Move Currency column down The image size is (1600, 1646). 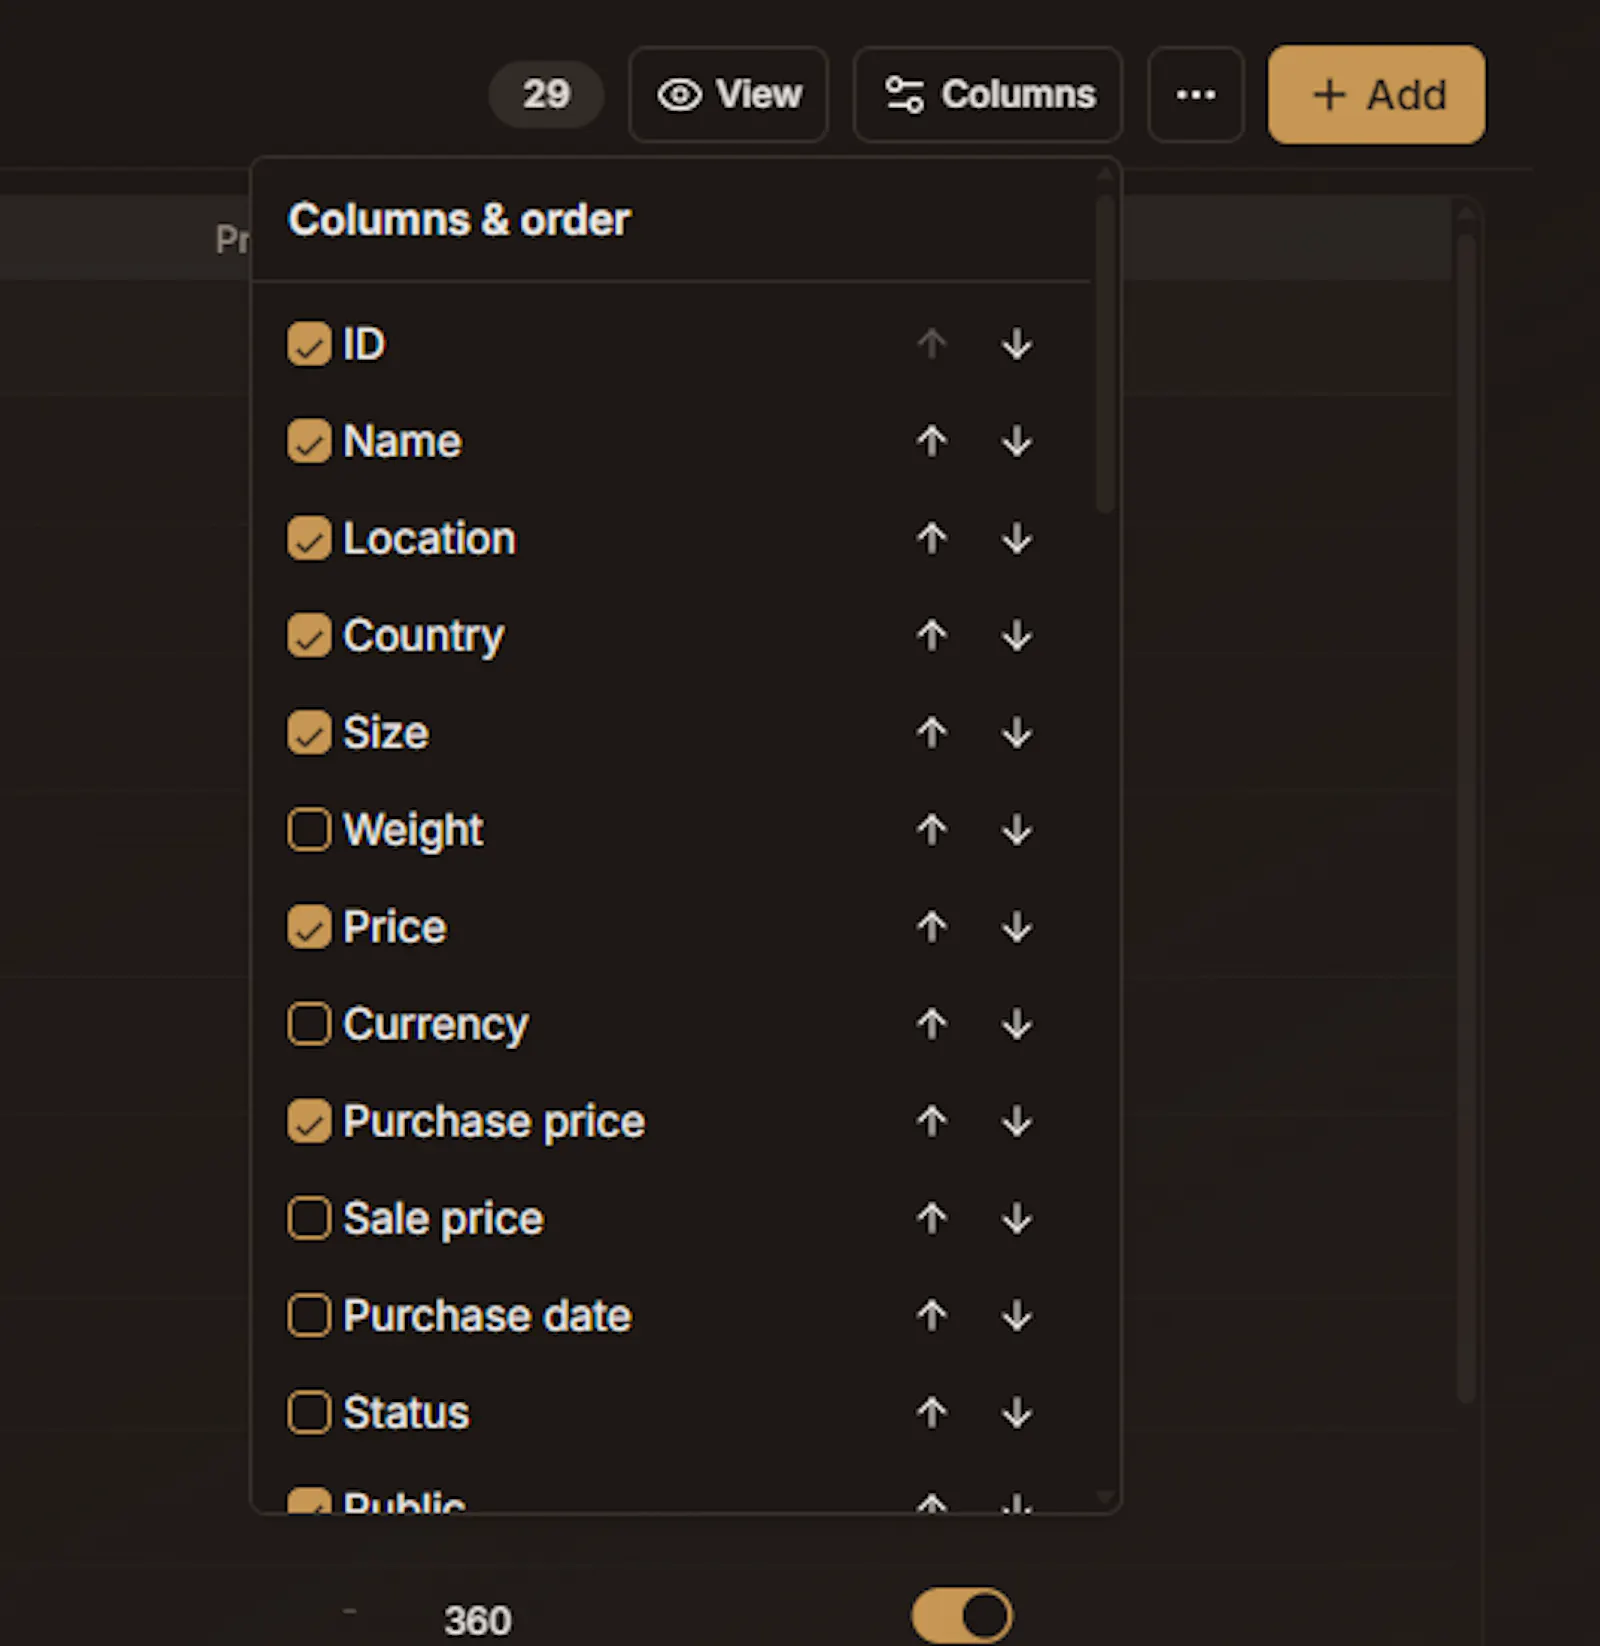click(1017, 1023)
